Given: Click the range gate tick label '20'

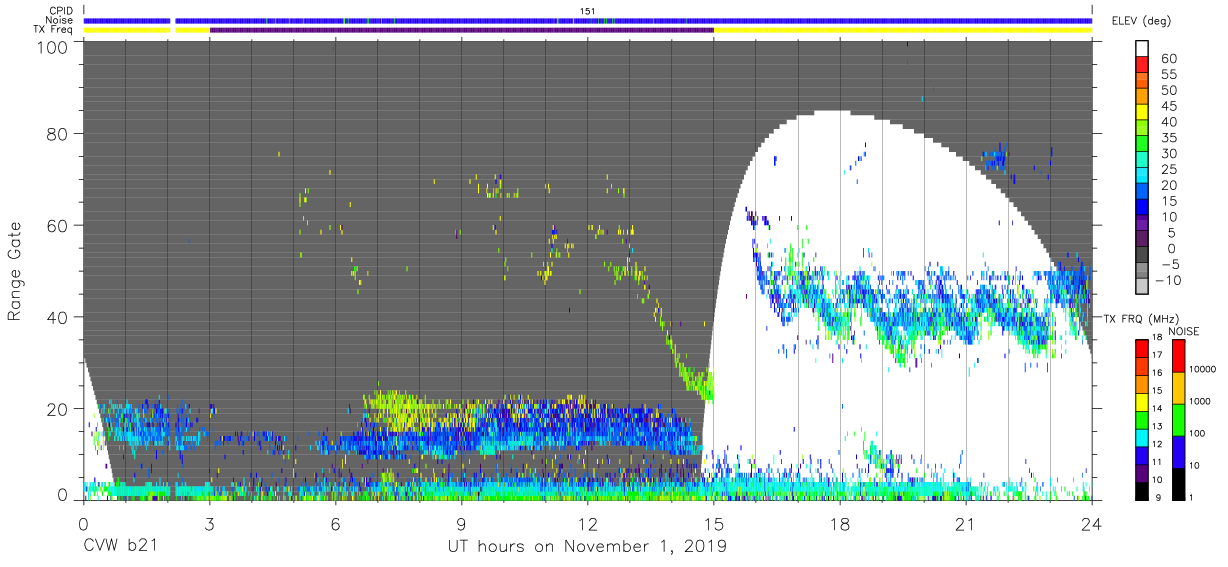Looking at the screenshot, I should (x=57, y=408).
